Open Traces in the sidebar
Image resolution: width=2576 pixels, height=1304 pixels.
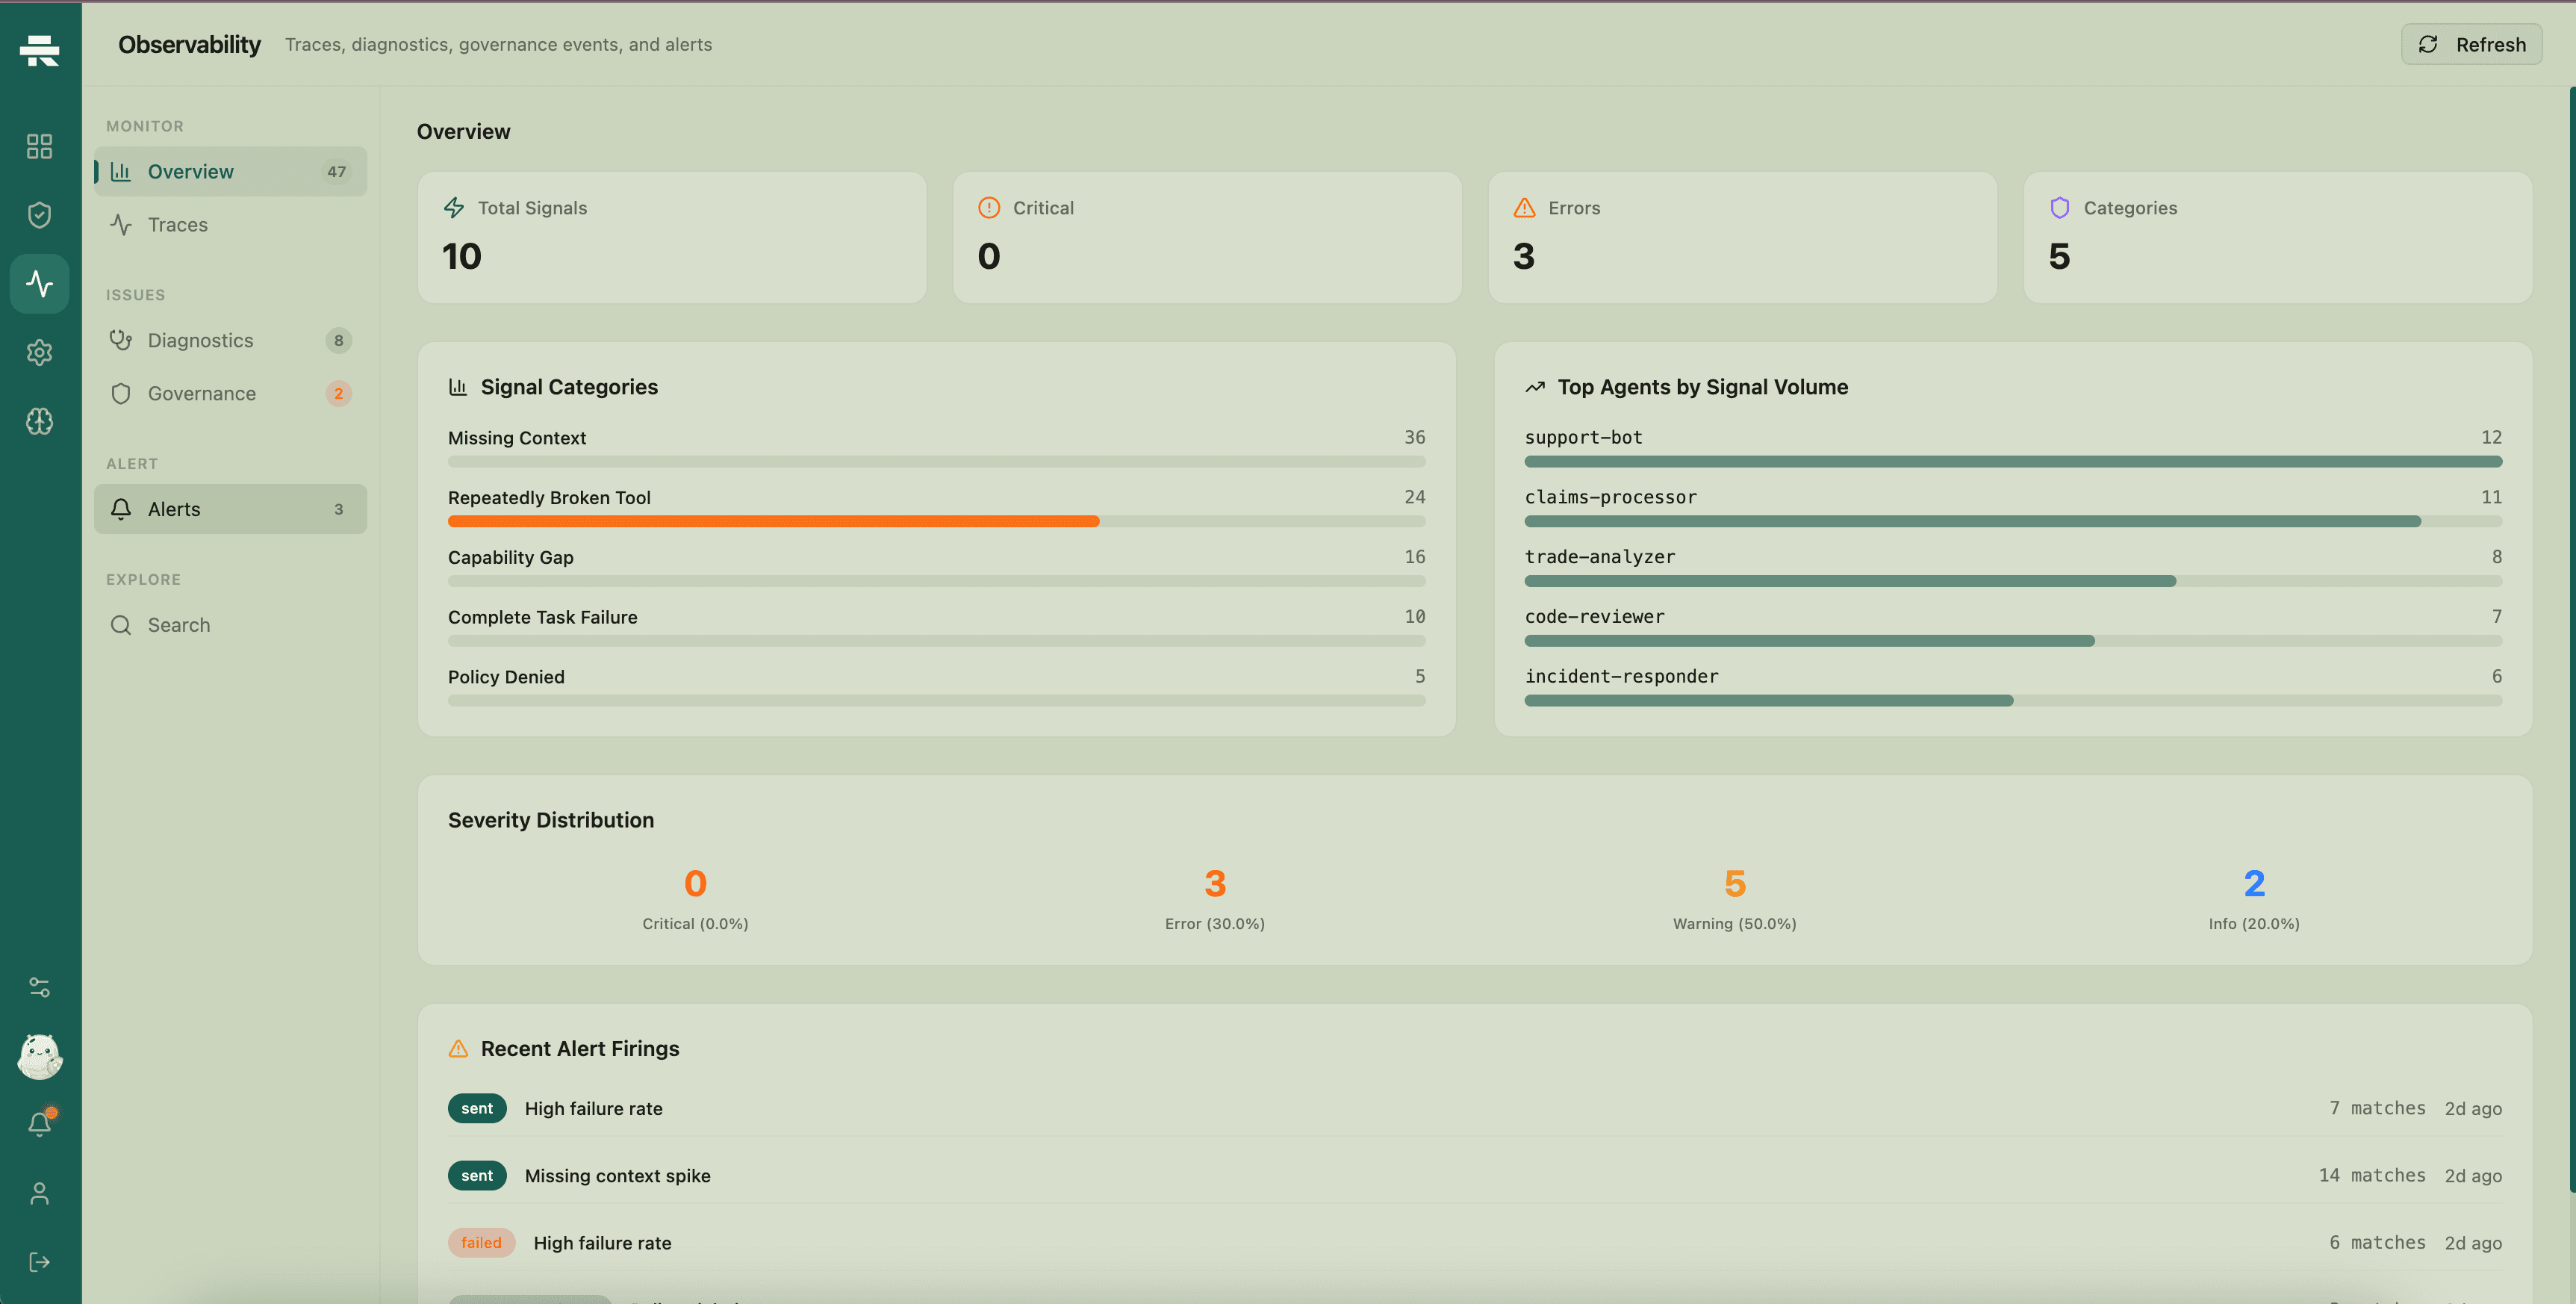coord(231,225)
